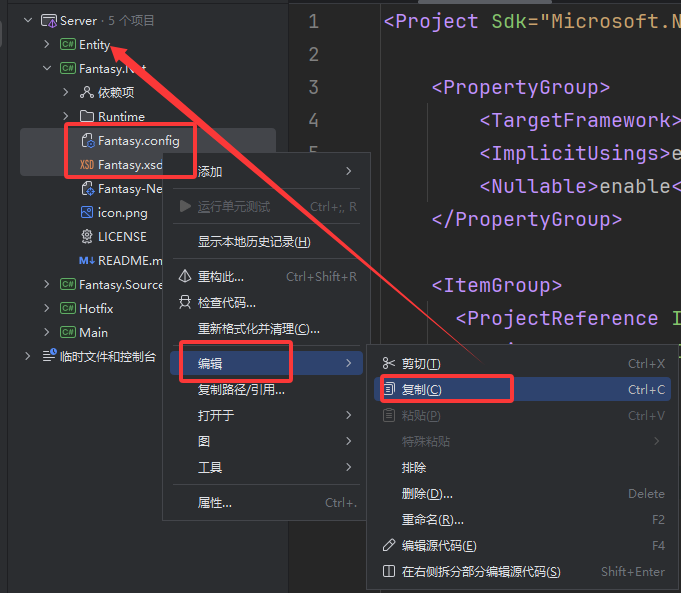This screenshot has height=593, width=681.
Task: Select the Main project in tree
Action: pyautogui.click(x=93, y=332)
